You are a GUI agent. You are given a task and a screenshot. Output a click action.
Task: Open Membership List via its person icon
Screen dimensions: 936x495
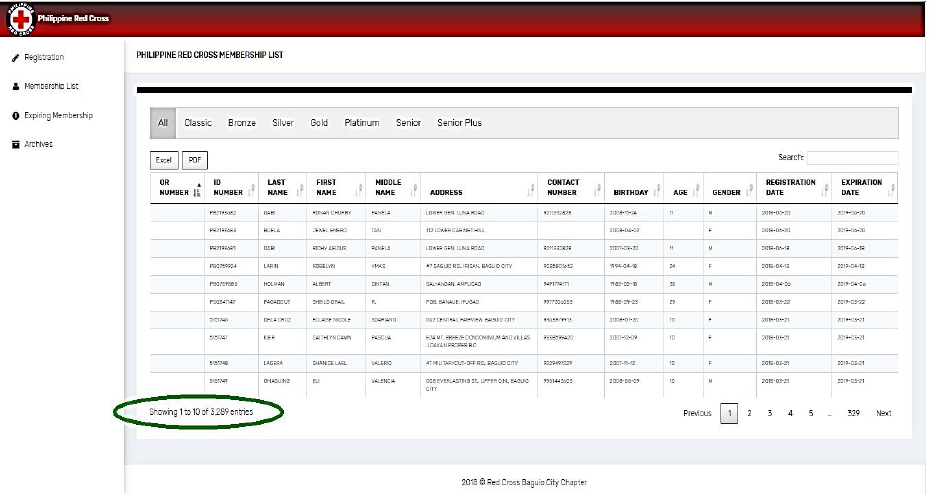pyautogui.click(x=16, y=87)
